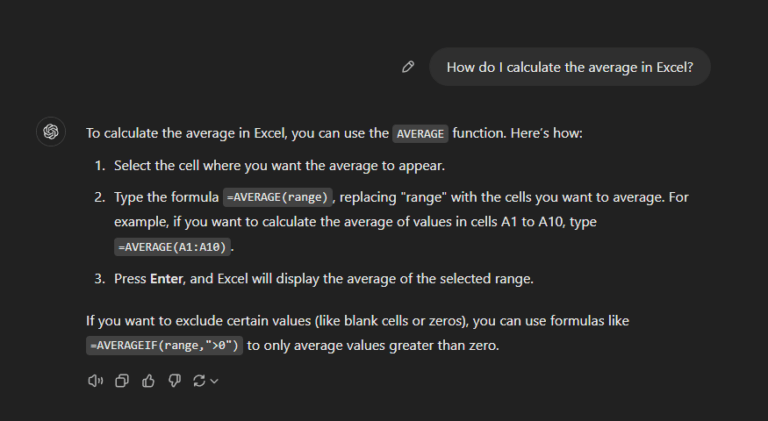The height and width of the screenshot is (421, 768).
Task: Click the =AVERAGEIF(range,">0") code snippet
Action: point(164,346)
